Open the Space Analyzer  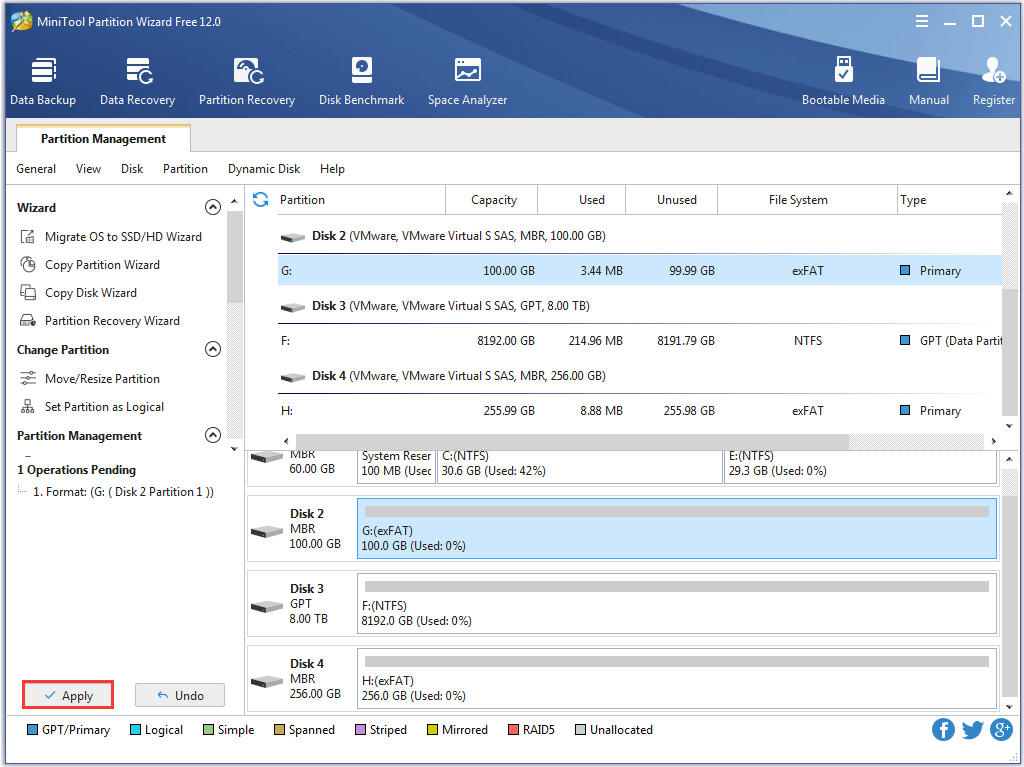tap(468, 82)
